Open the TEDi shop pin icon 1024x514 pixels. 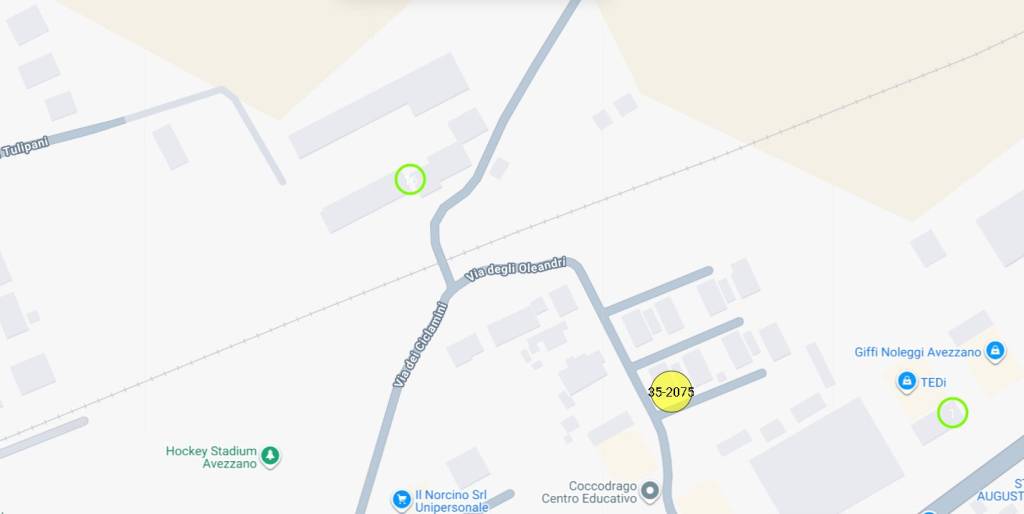906,381
